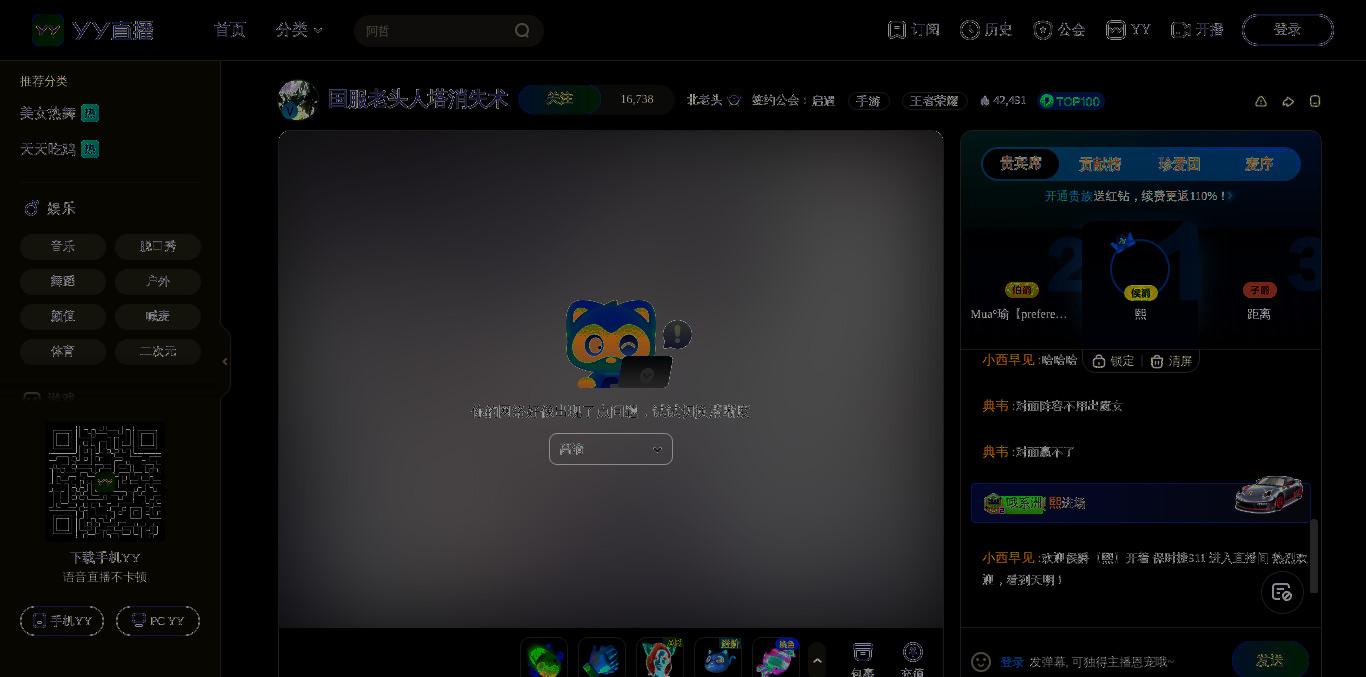This screenshot has height=677, width=1366.
Task: Click the first-place 熙 avatar
Action: click(x=1140, y=268)
